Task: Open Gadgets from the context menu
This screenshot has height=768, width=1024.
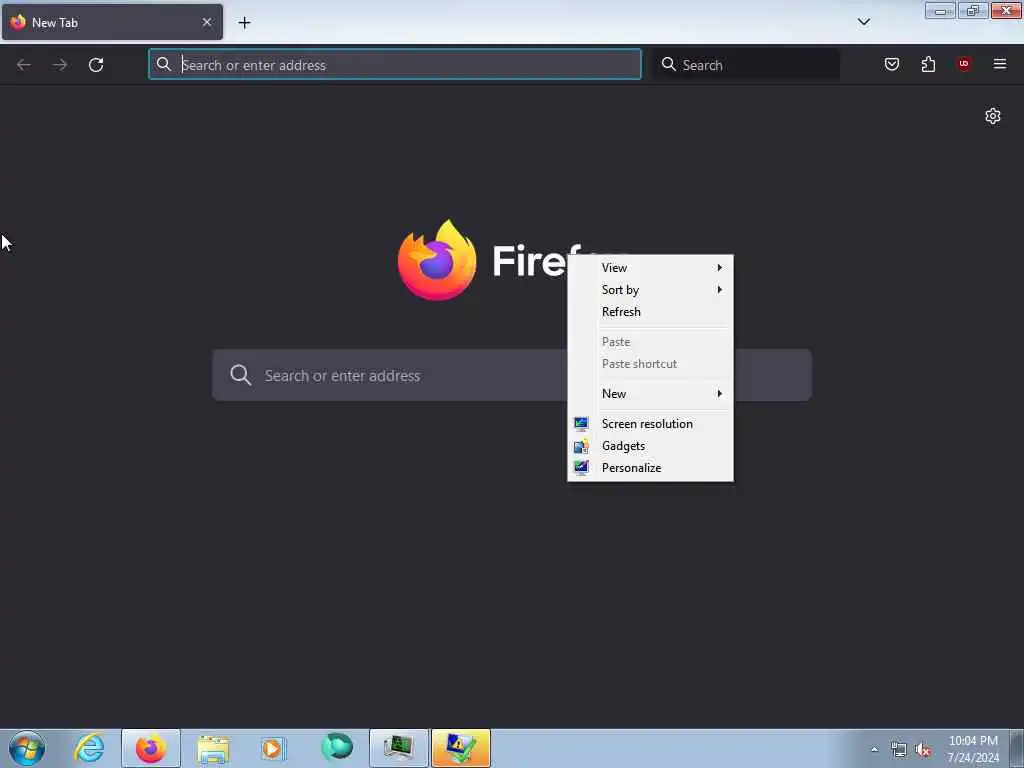Action: tap(650, 446)
